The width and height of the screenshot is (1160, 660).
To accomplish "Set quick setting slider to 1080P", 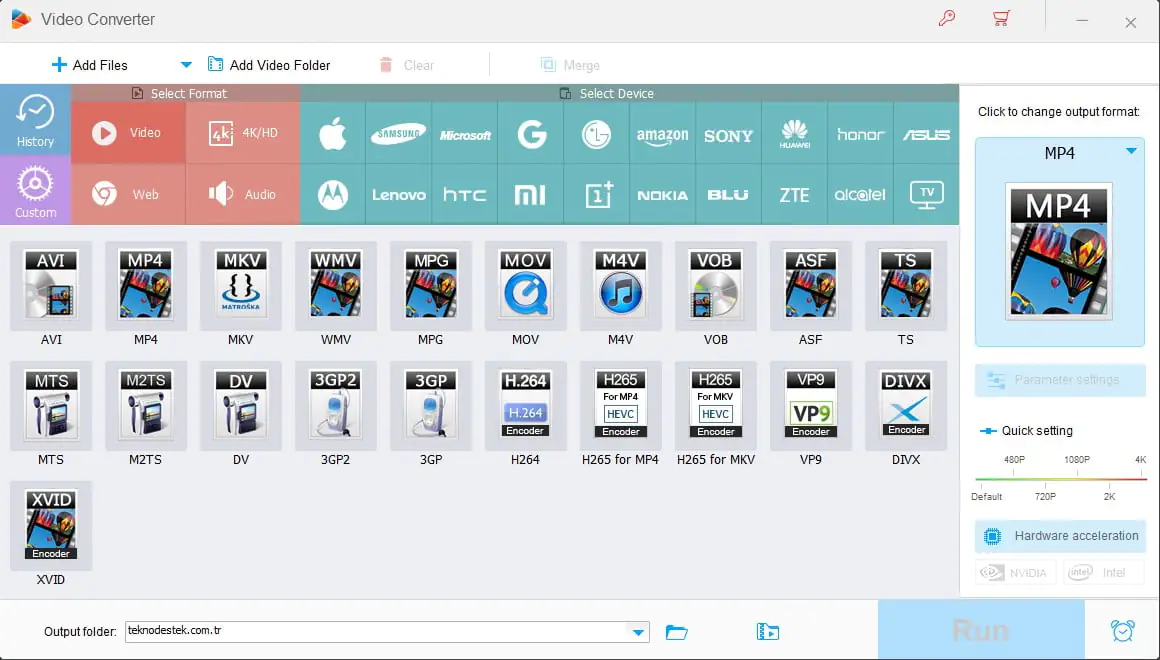I will click(x=1076, y=479).
